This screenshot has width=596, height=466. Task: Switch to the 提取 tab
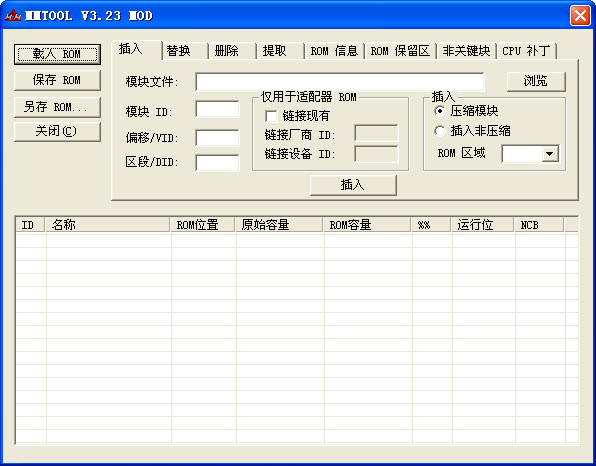tap(281, 51)
